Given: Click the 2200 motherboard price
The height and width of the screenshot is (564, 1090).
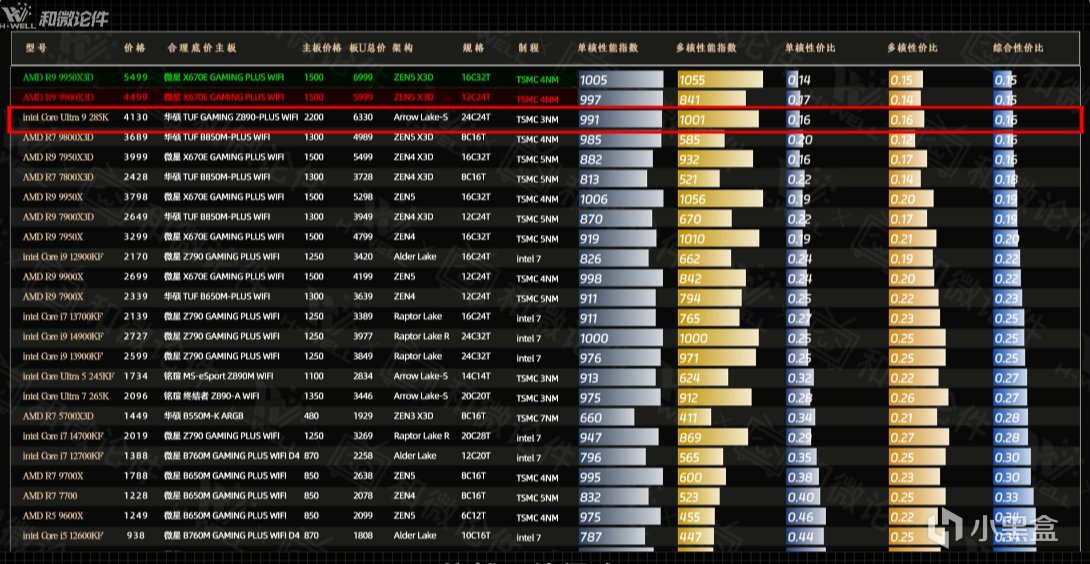Looking at the screenshot, I should point(314,118).
